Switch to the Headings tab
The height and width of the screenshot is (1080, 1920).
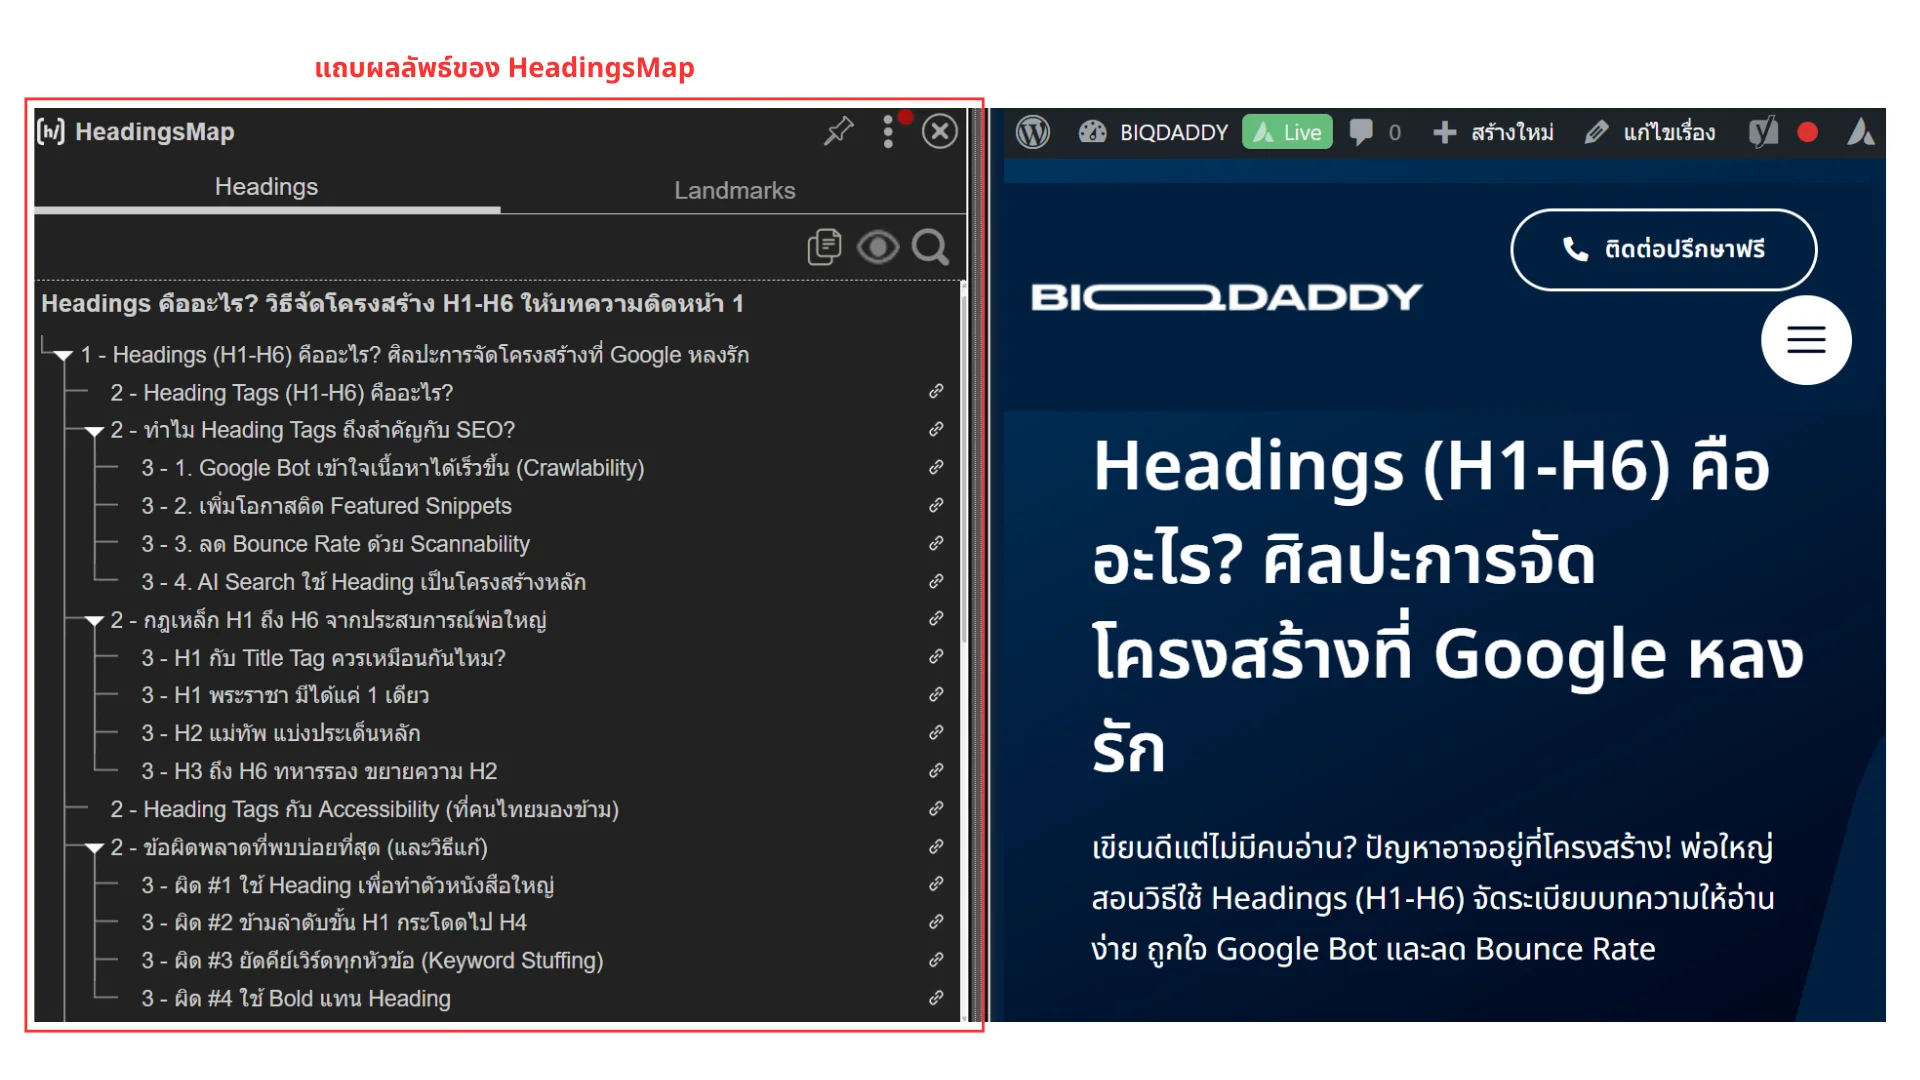tap(266, 187)
